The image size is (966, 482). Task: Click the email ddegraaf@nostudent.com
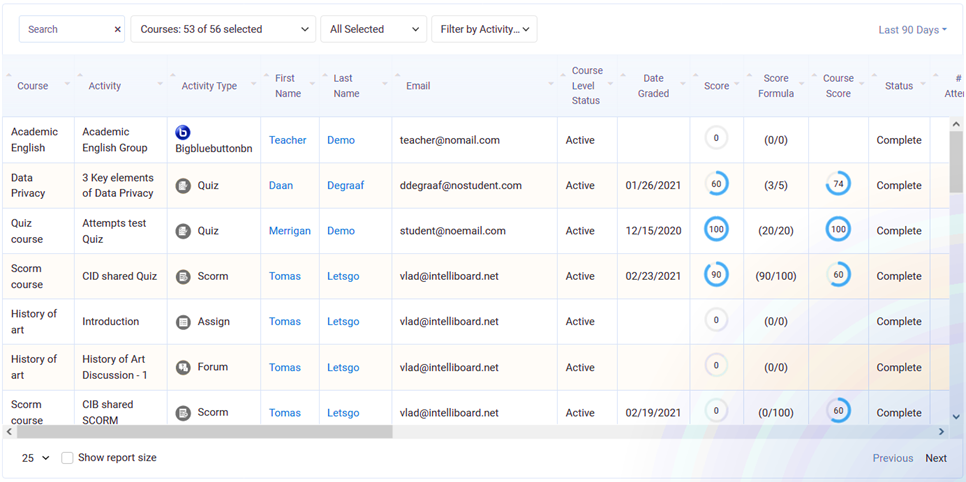tap(461, 186)
